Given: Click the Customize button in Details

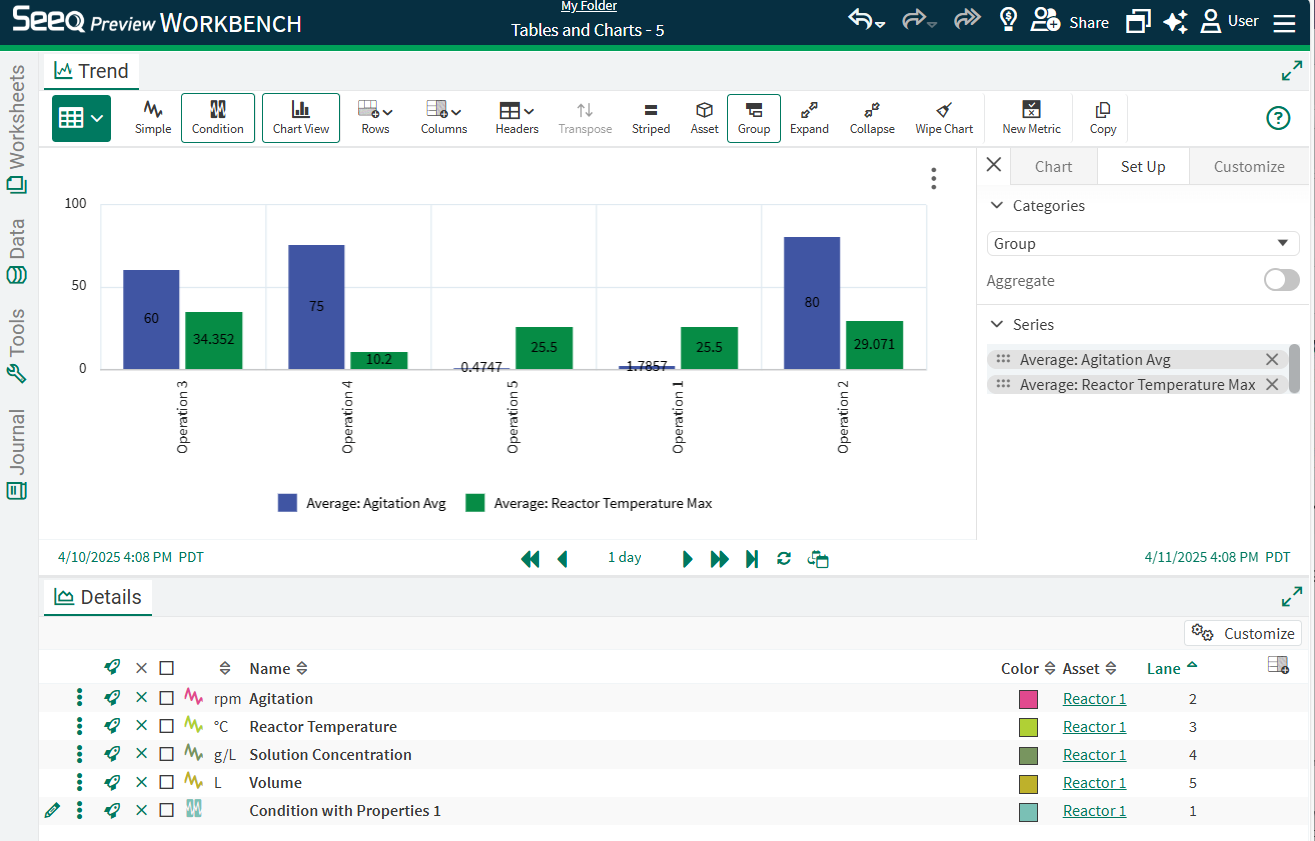Looking at the screenshot, I should [x=1243, y=633].
